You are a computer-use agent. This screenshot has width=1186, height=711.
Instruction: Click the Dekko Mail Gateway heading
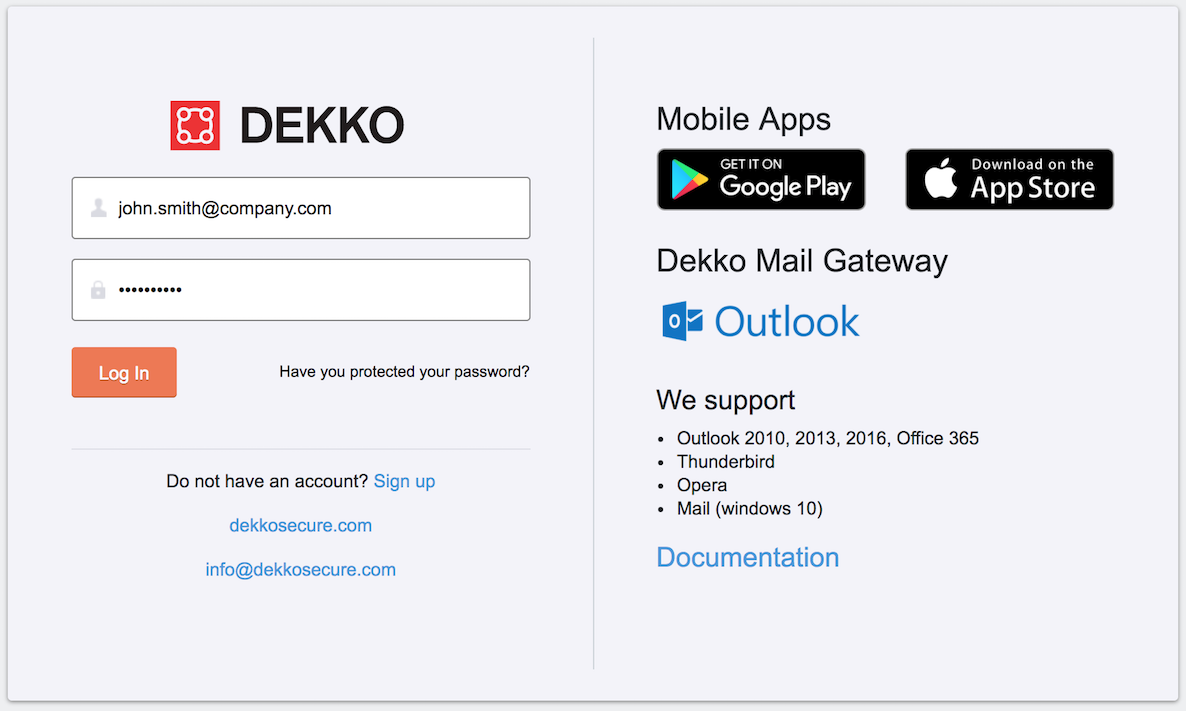801,261
